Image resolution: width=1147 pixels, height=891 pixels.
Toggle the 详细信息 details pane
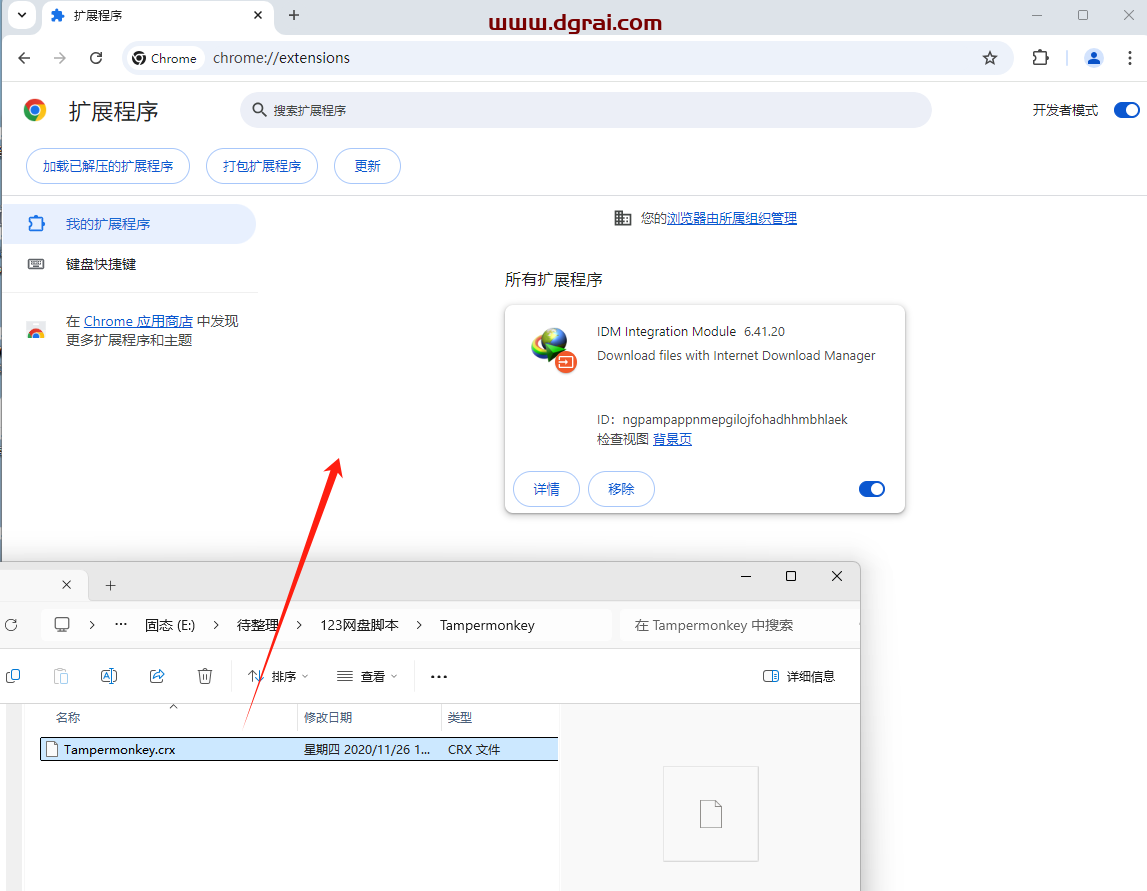pos(798,676)
